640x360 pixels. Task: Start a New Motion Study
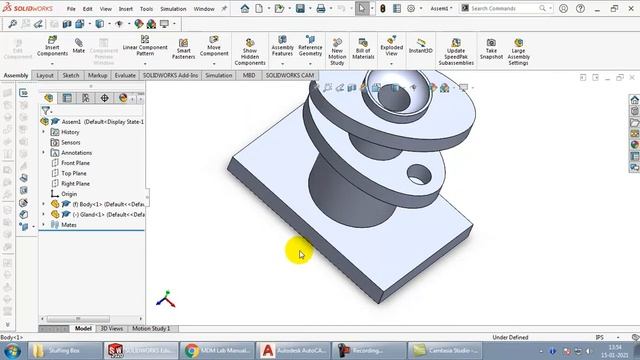point(337,52)
